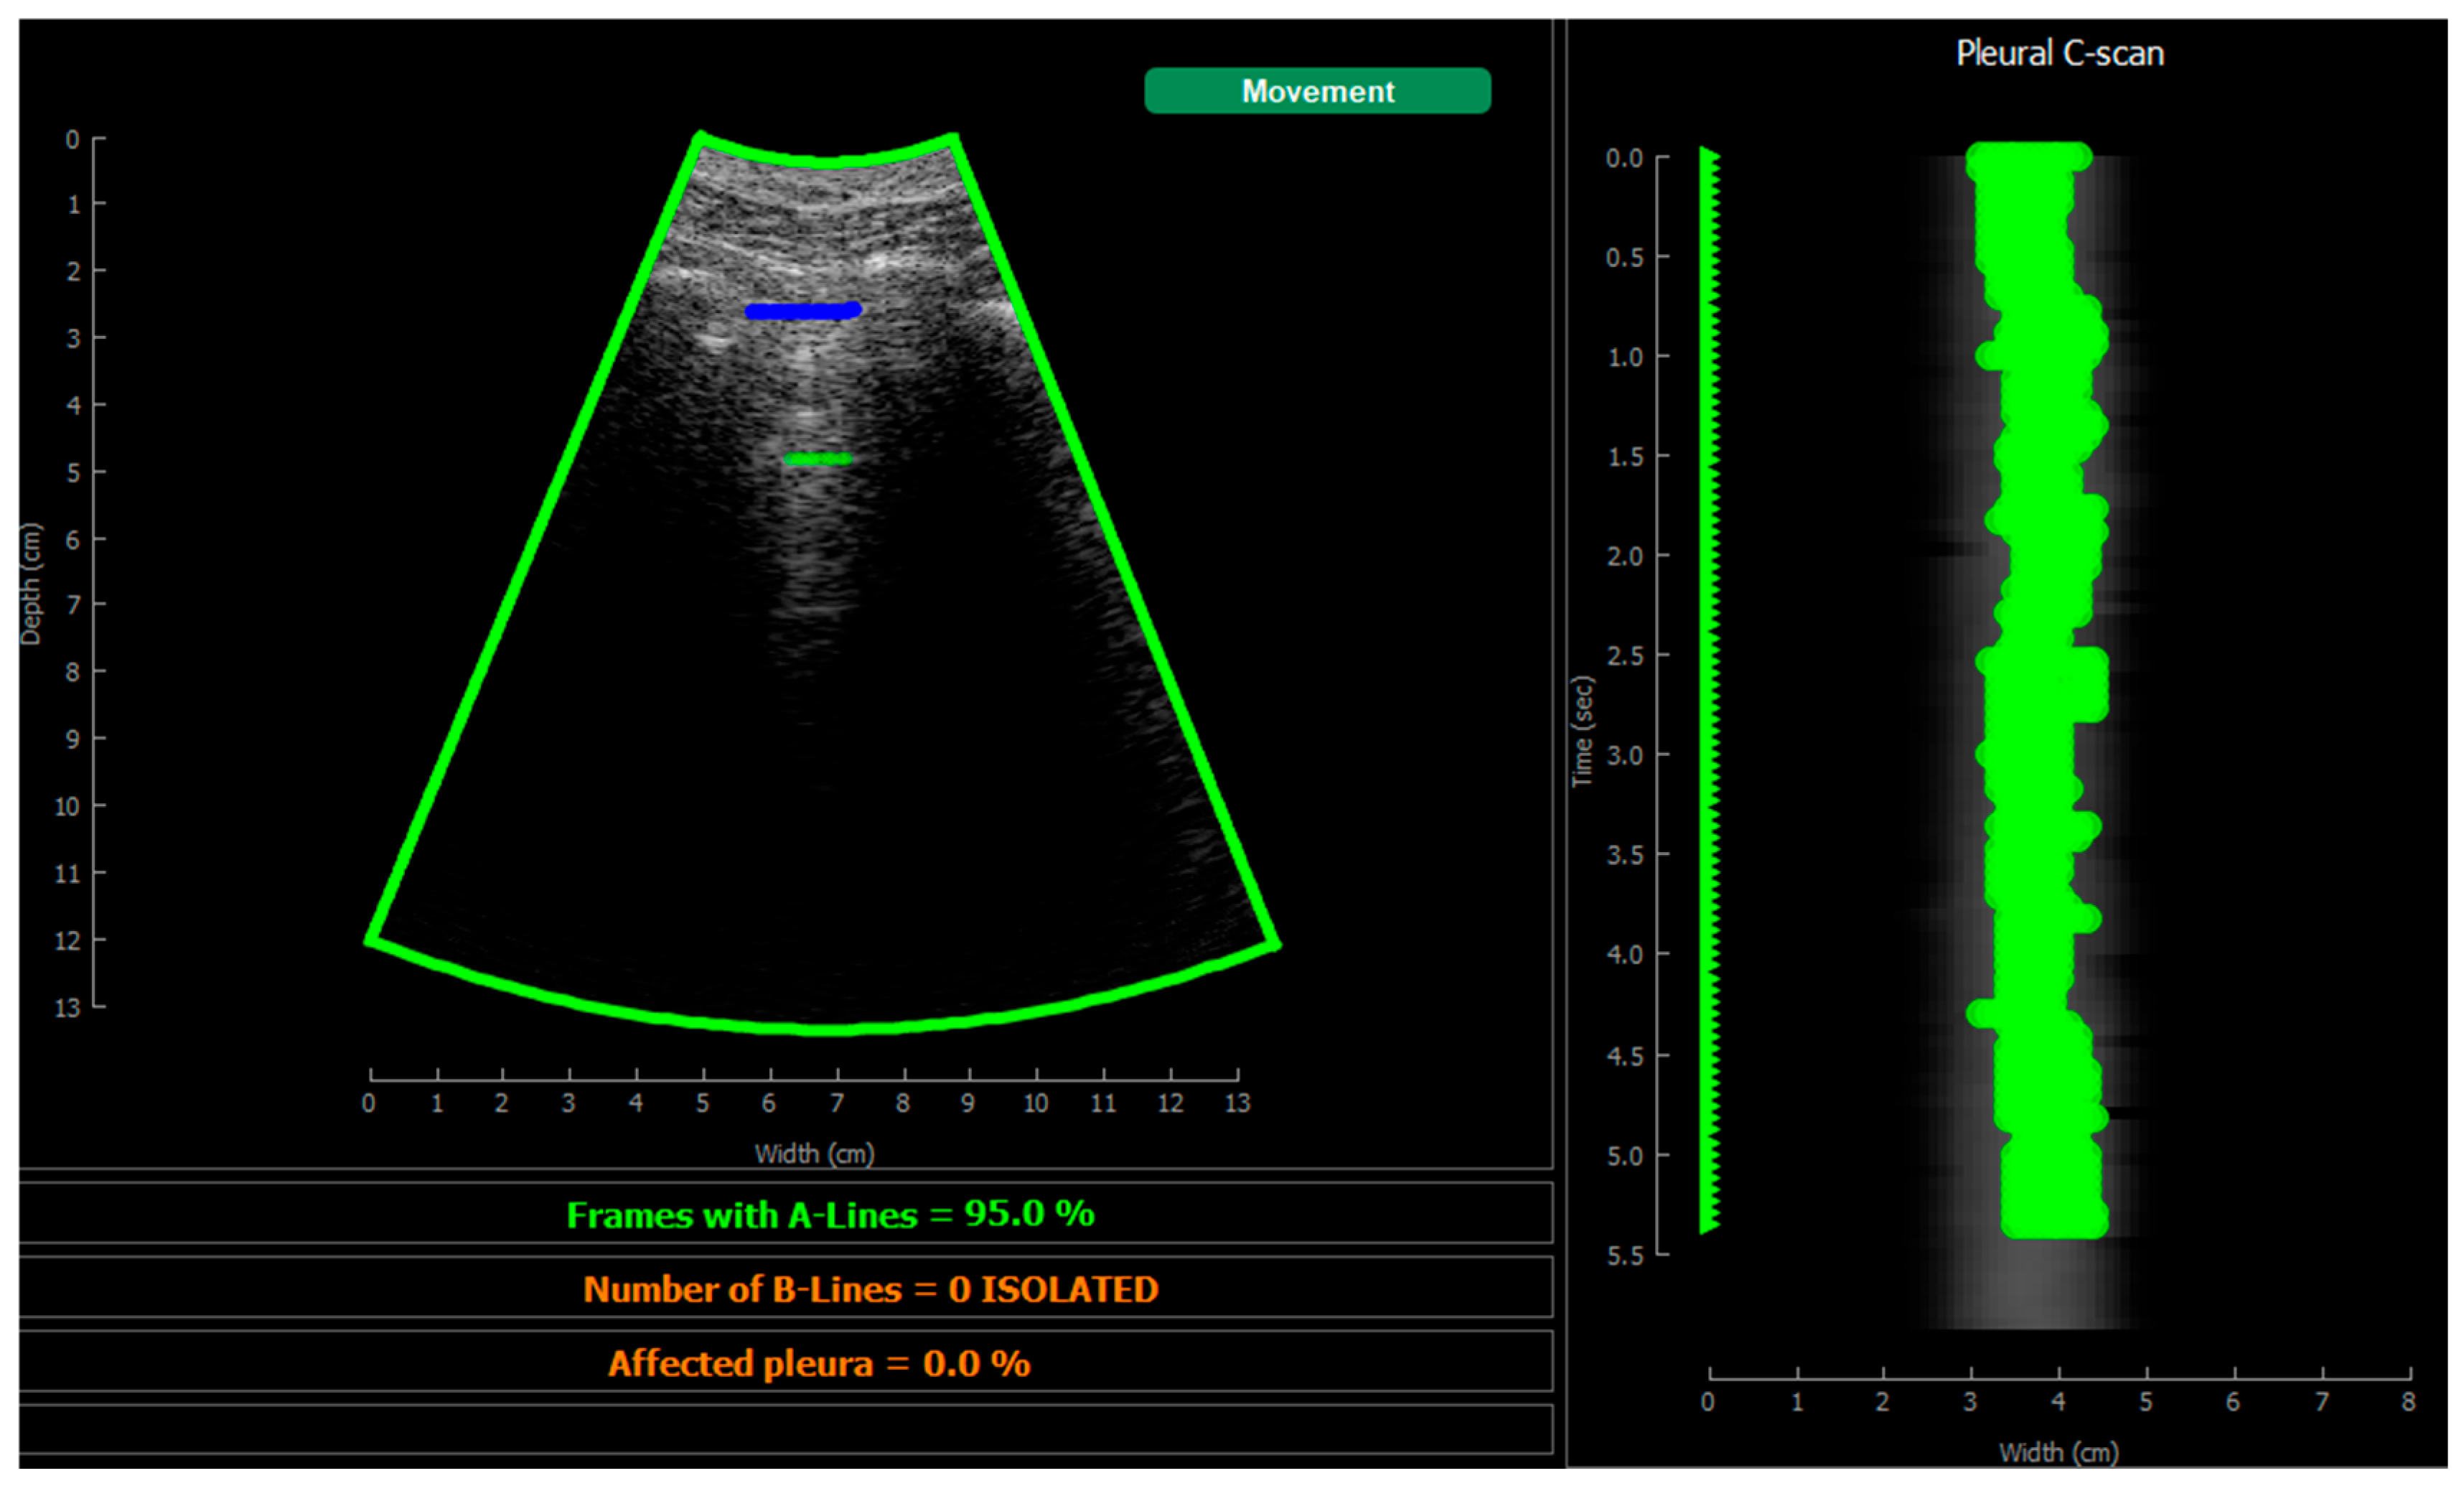2464x1491 pixels.
Task: Click the 13 tick on depth axis
Action: click(x=67, y=1008)
